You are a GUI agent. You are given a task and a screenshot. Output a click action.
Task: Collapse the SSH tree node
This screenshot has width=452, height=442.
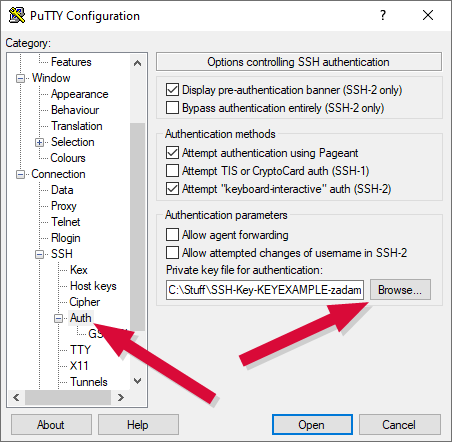tap(39, 255)
